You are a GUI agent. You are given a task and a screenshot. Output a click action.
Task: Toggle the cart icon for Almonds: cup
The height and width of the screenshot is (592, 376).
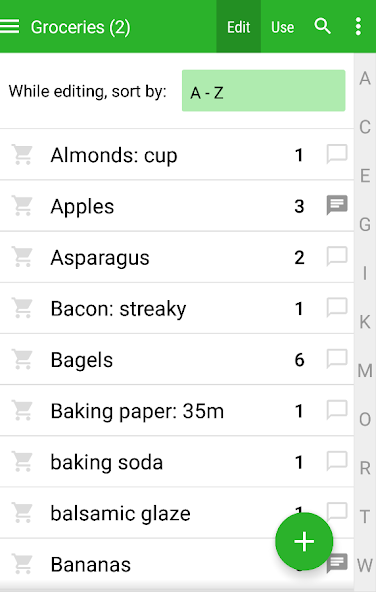[x=22, y=154]
